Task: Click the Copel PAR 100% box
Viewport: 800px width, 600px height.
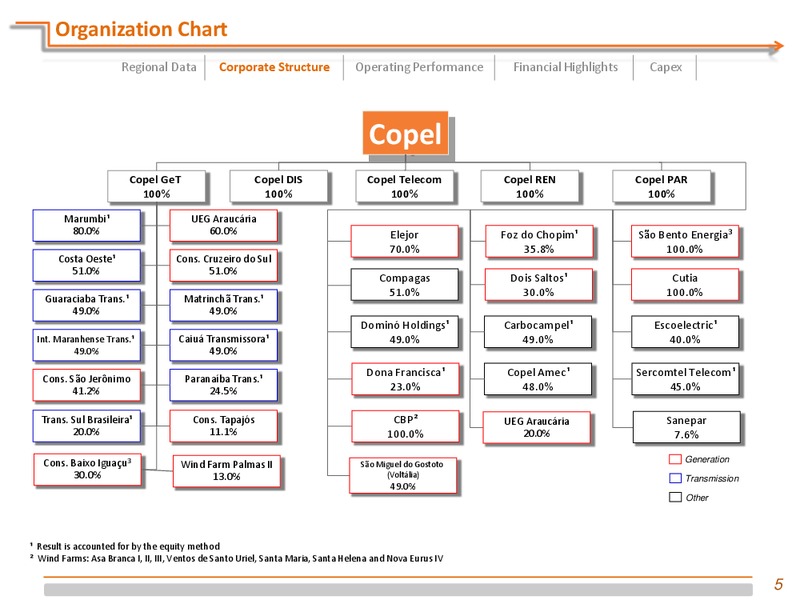Action: (661, 186)
